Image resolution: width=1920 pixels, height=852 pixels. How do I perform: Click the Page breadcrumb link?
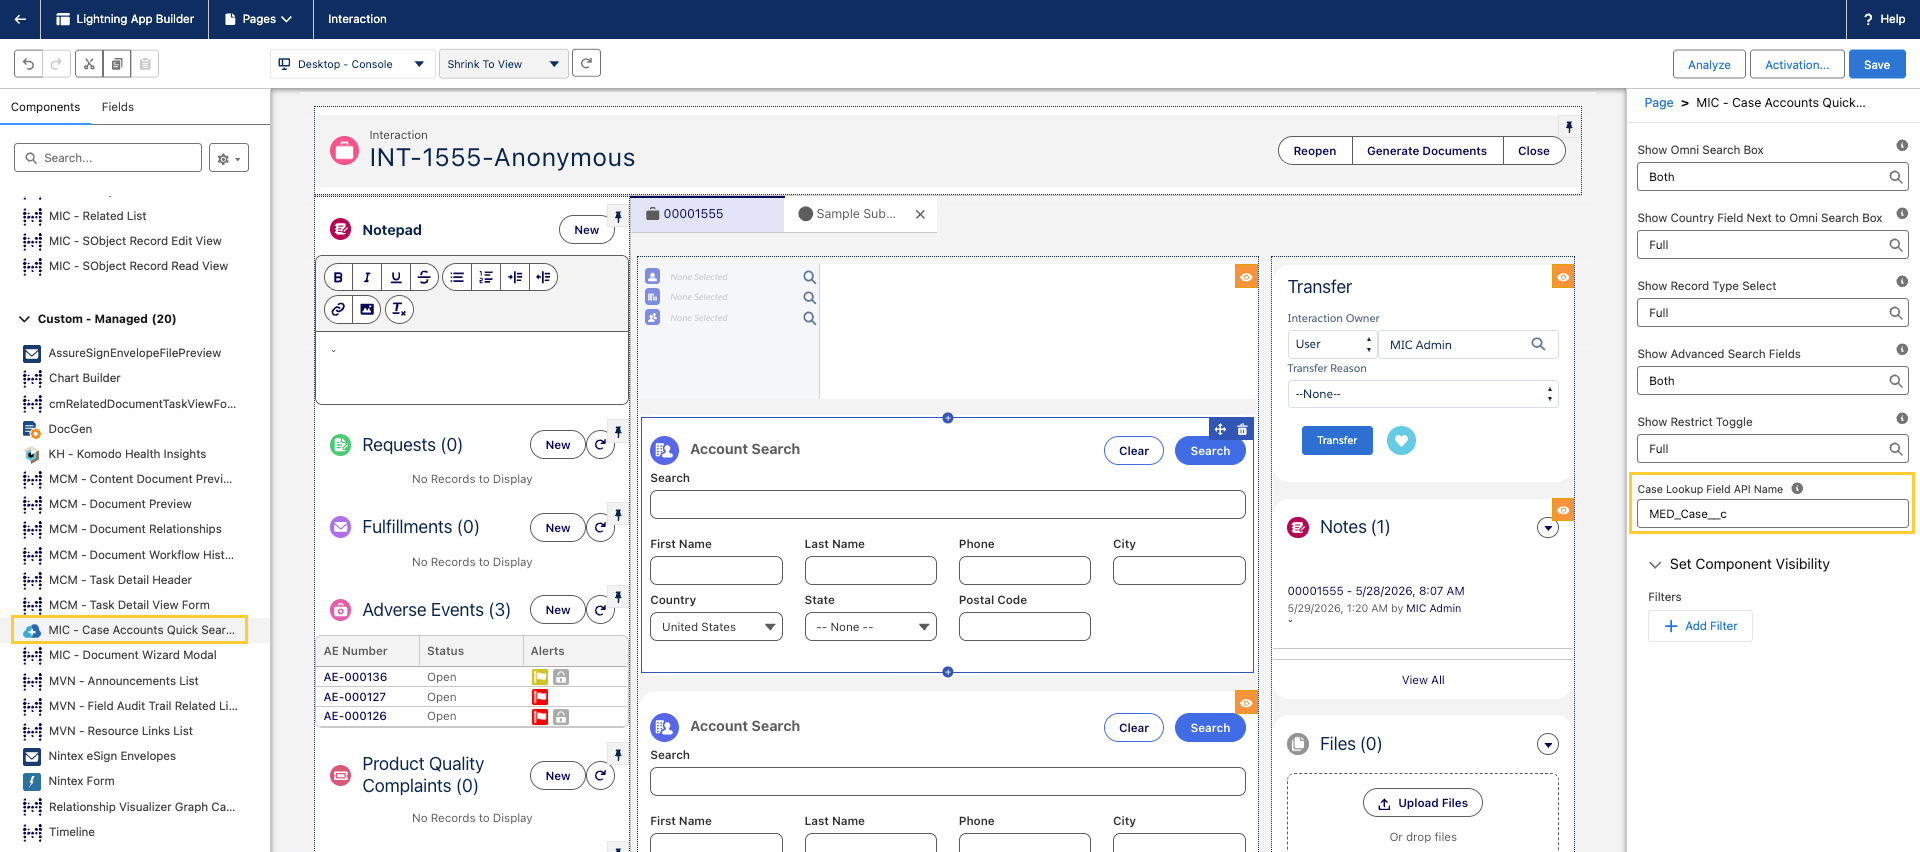click(1658, 103)
